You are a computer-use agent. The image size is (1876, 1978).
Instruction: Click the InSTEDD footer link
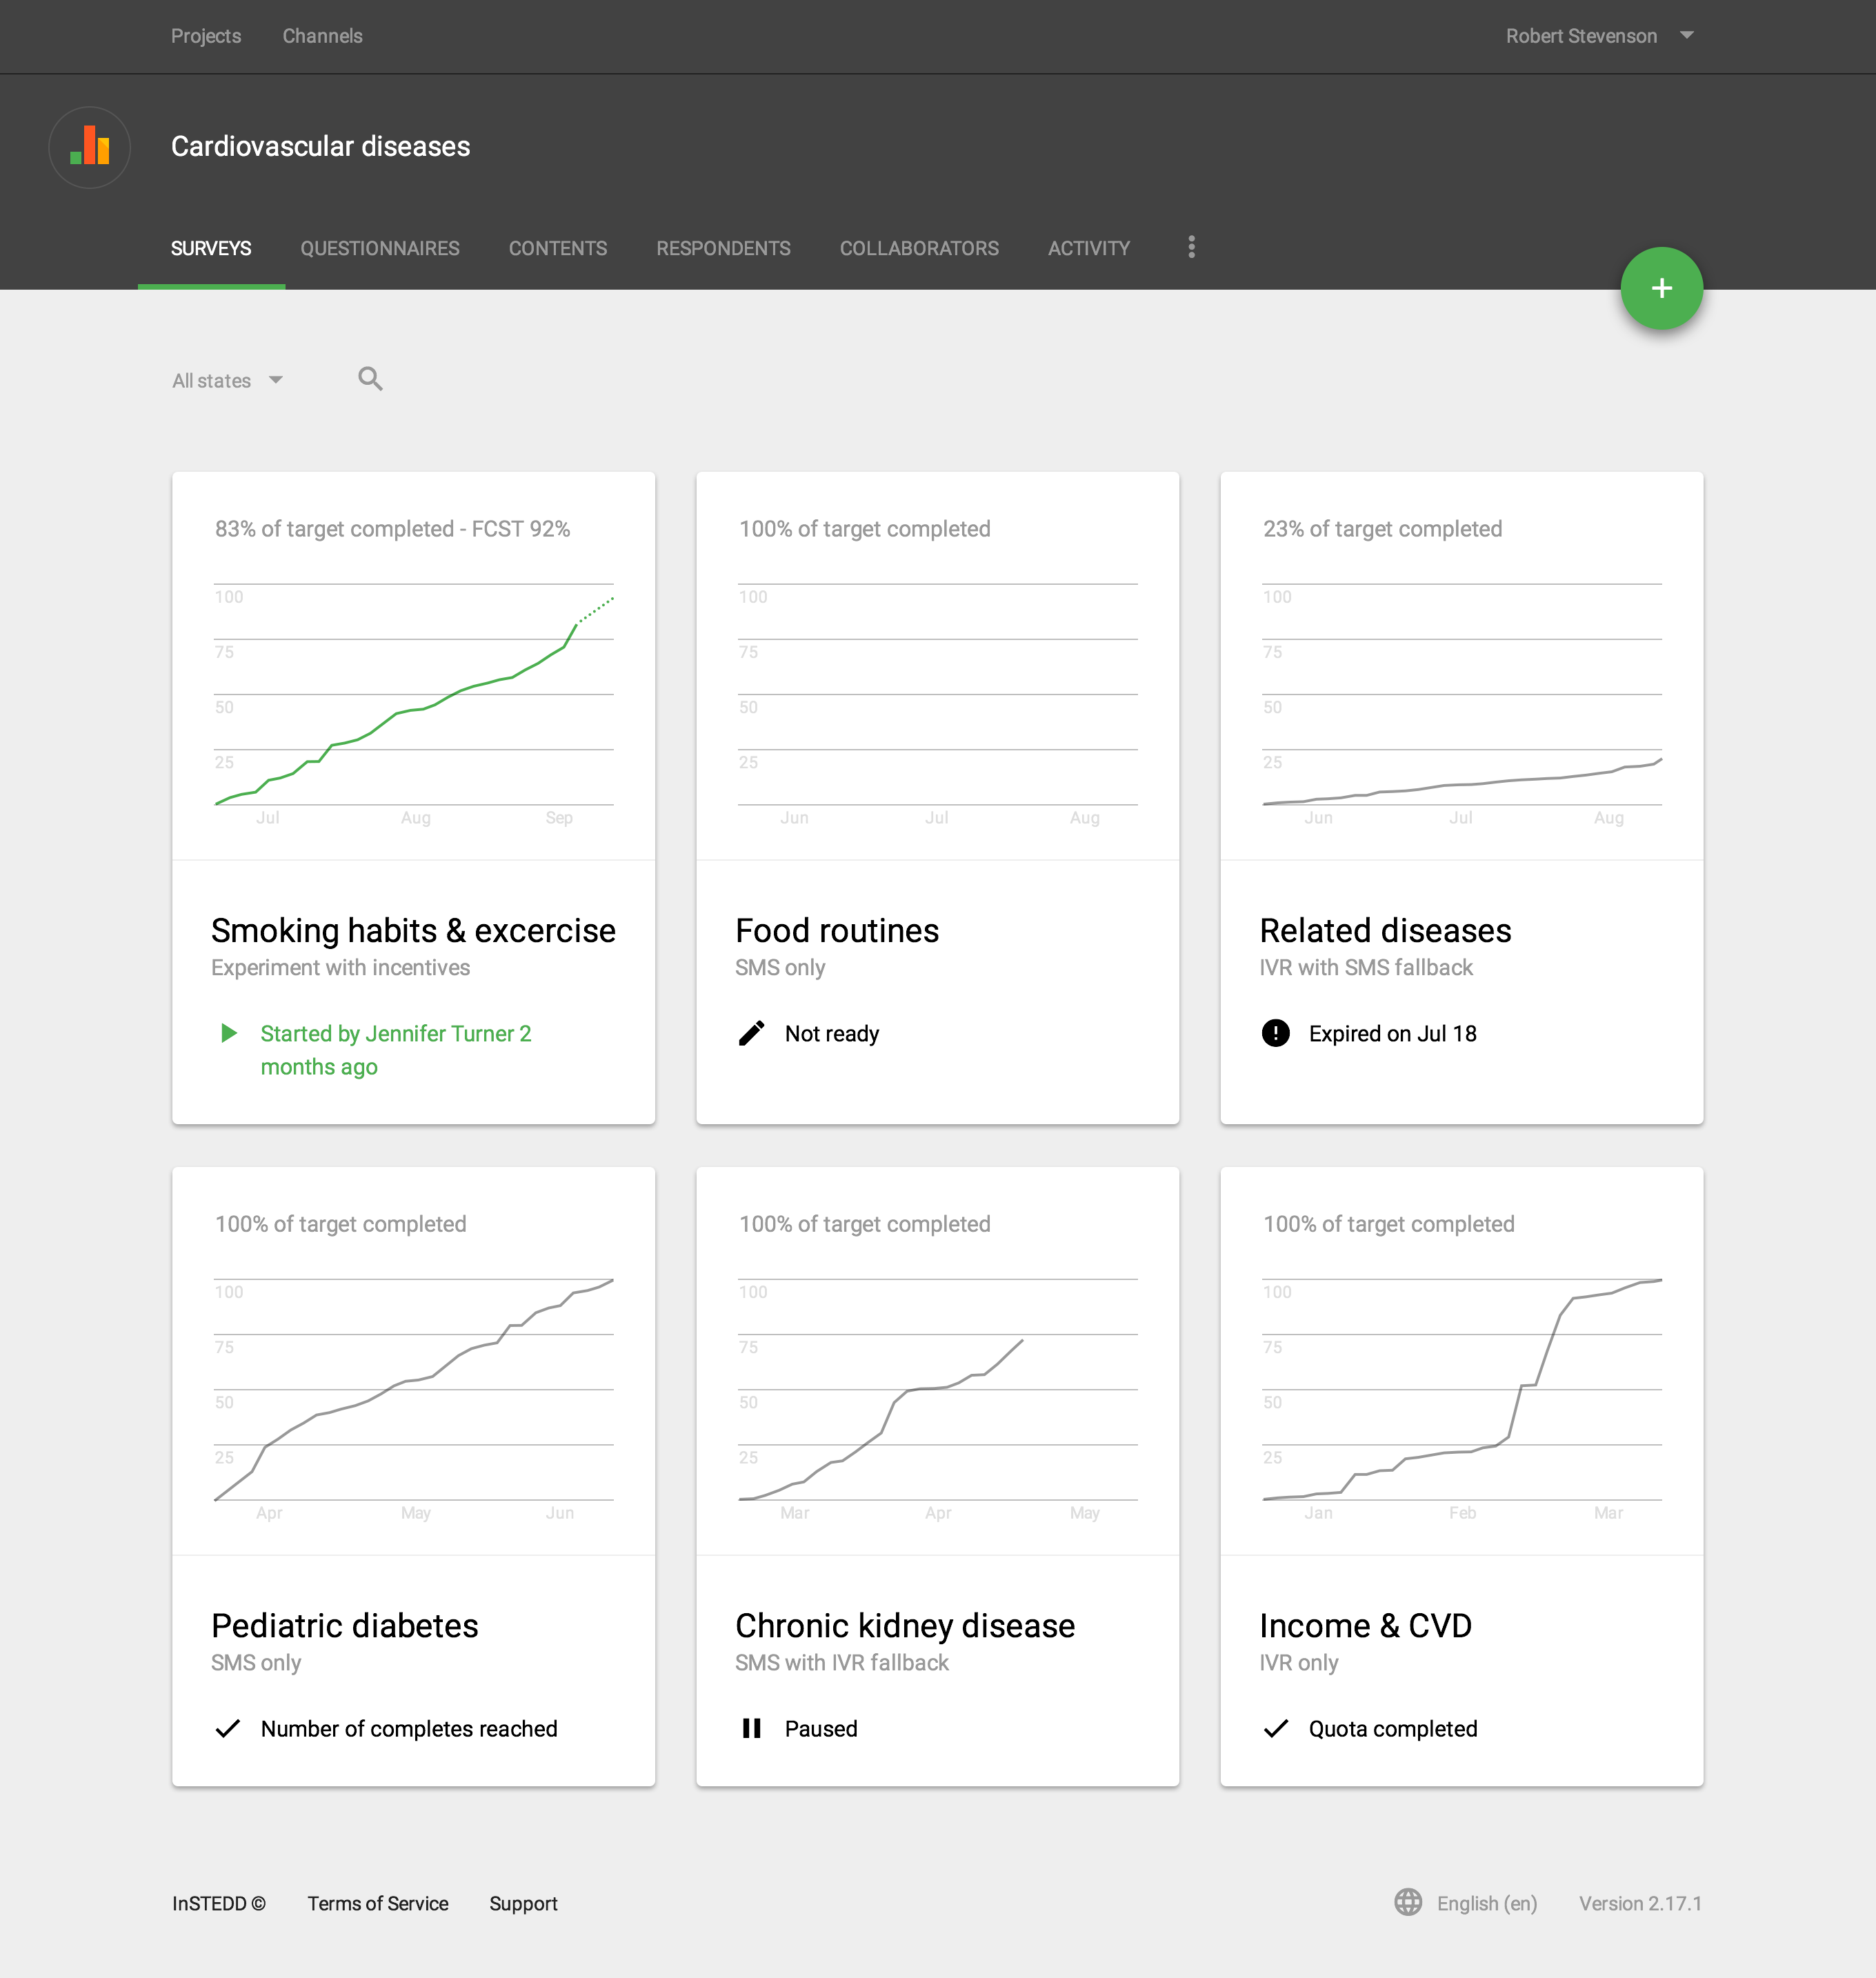pyautogui.click(x=219, y=1903)
